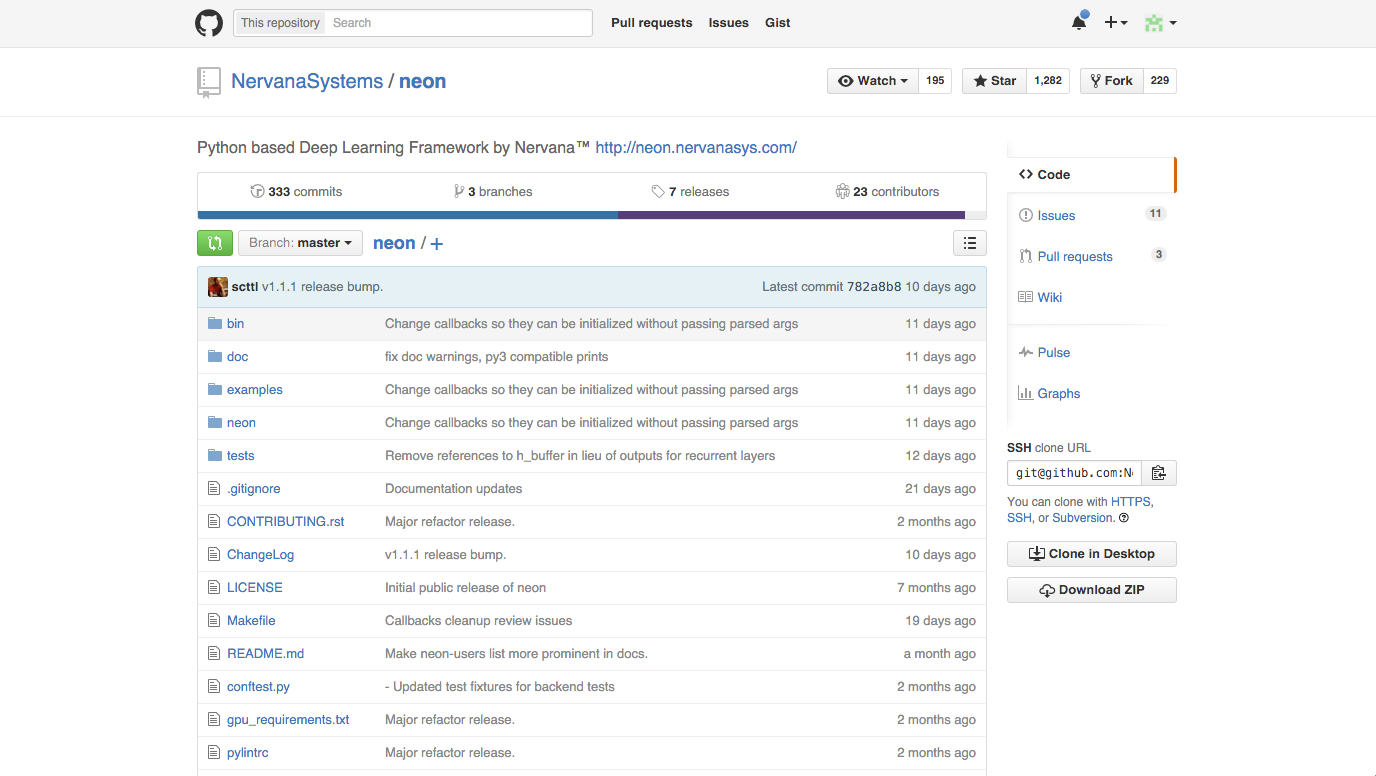Open the Branch: master dropdown
Screen dimensions: 1376x776
coord(300,243)
